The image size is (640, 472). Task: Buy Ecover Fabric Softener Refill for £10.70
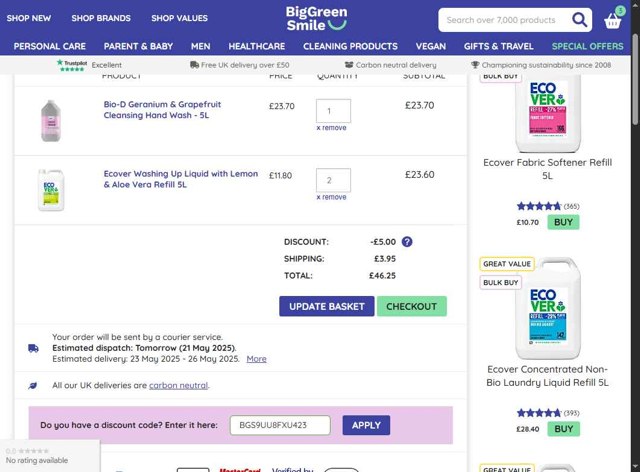563,222
